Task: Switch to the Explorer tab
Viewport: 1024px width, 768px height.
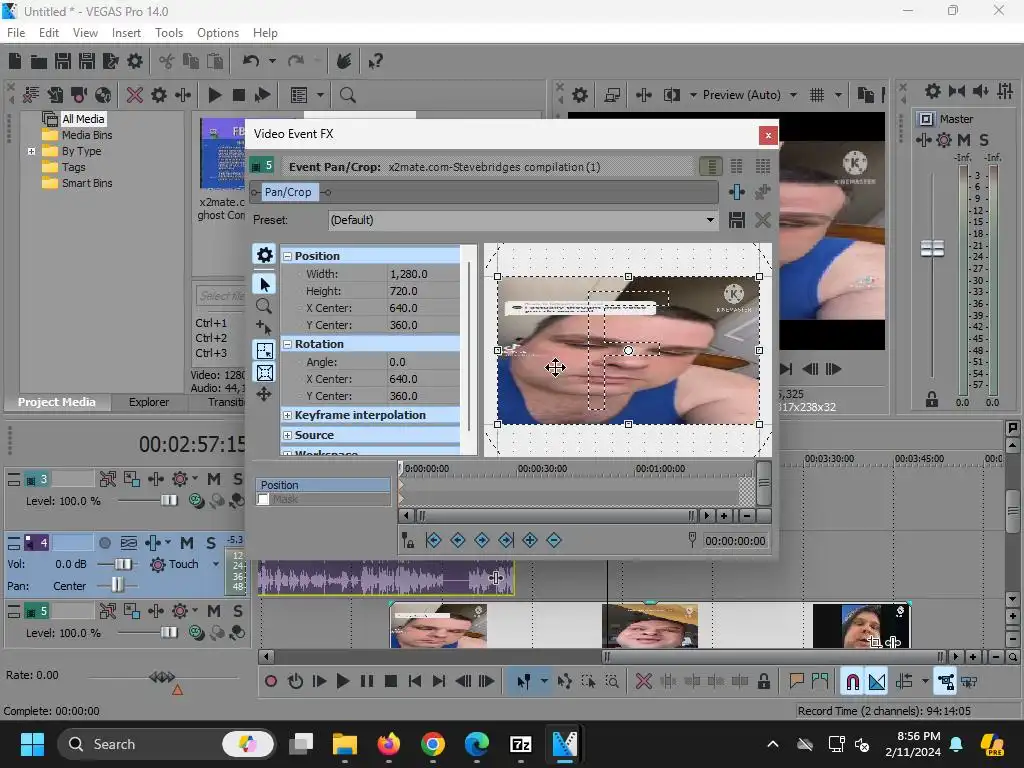Action: (x=149, y=402)
